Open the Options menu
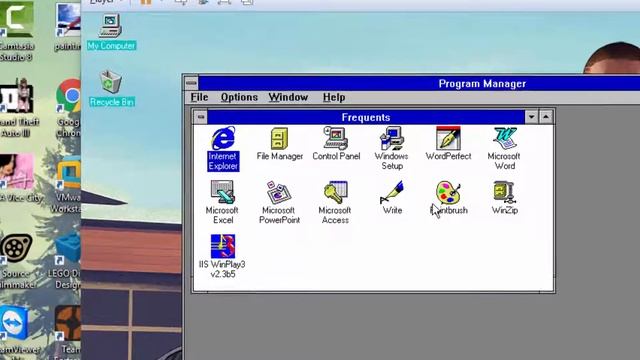 [x=239, y=97]
